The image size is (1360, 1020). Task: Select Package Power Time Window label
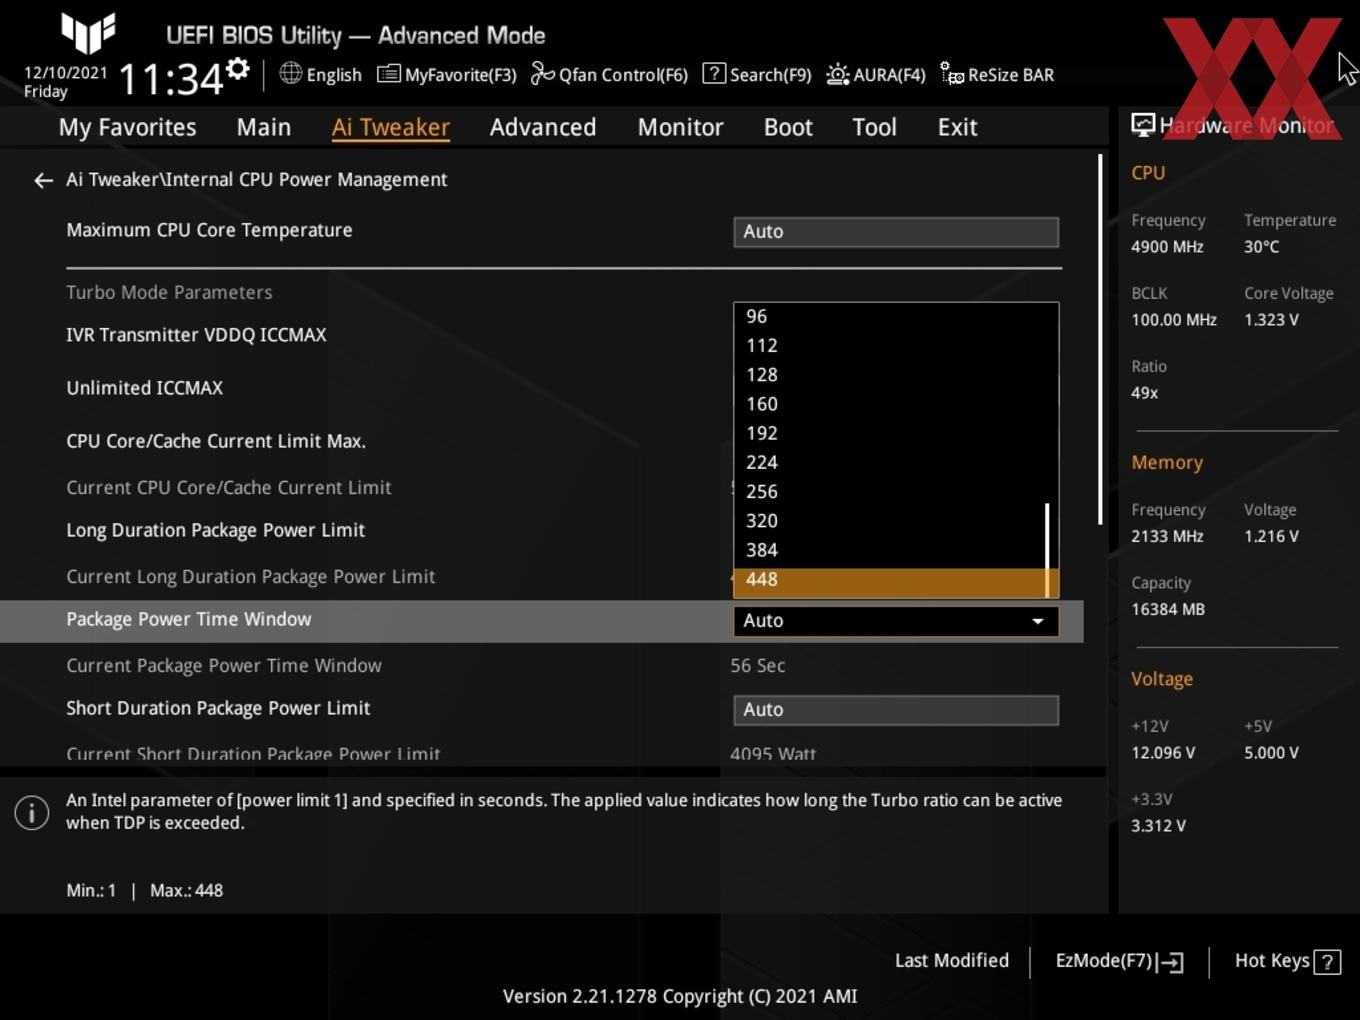[188, 619]
